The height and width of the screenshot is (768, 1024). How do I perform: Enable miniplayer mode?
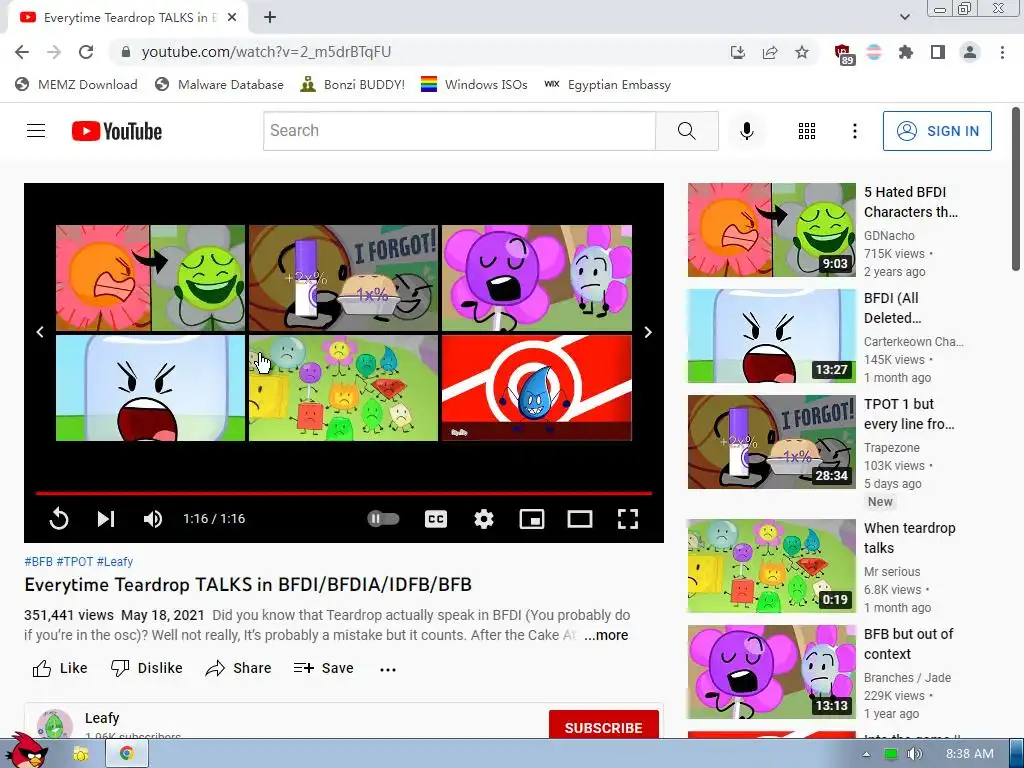(532, 519)
